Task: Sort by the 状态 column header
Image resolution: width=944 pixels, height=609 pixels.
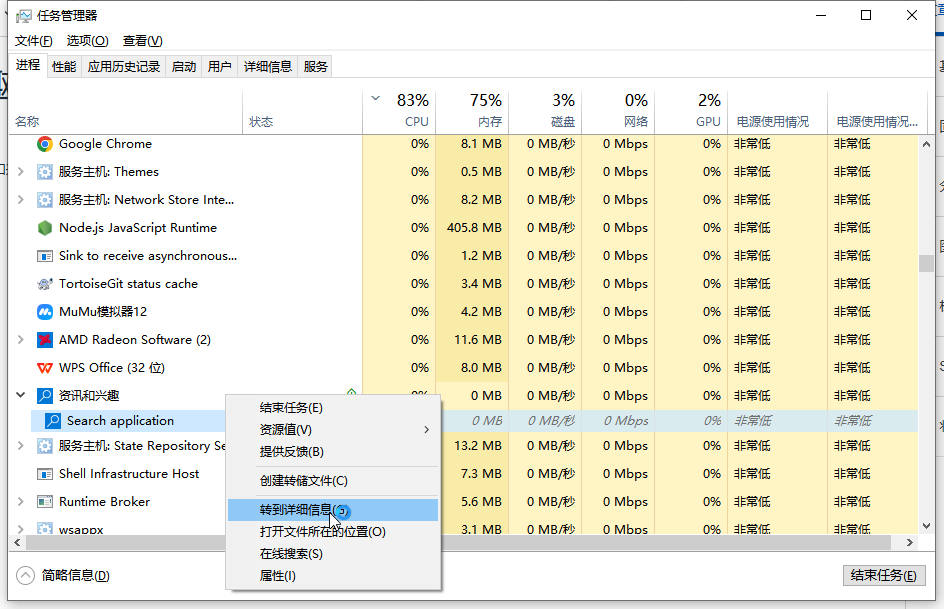Action: coord(303,113)
